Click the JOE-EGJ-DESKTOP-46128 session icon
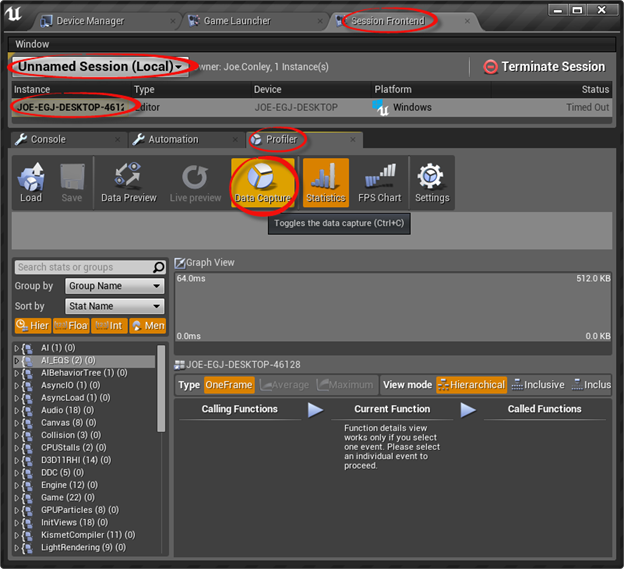 pos(179,365)
